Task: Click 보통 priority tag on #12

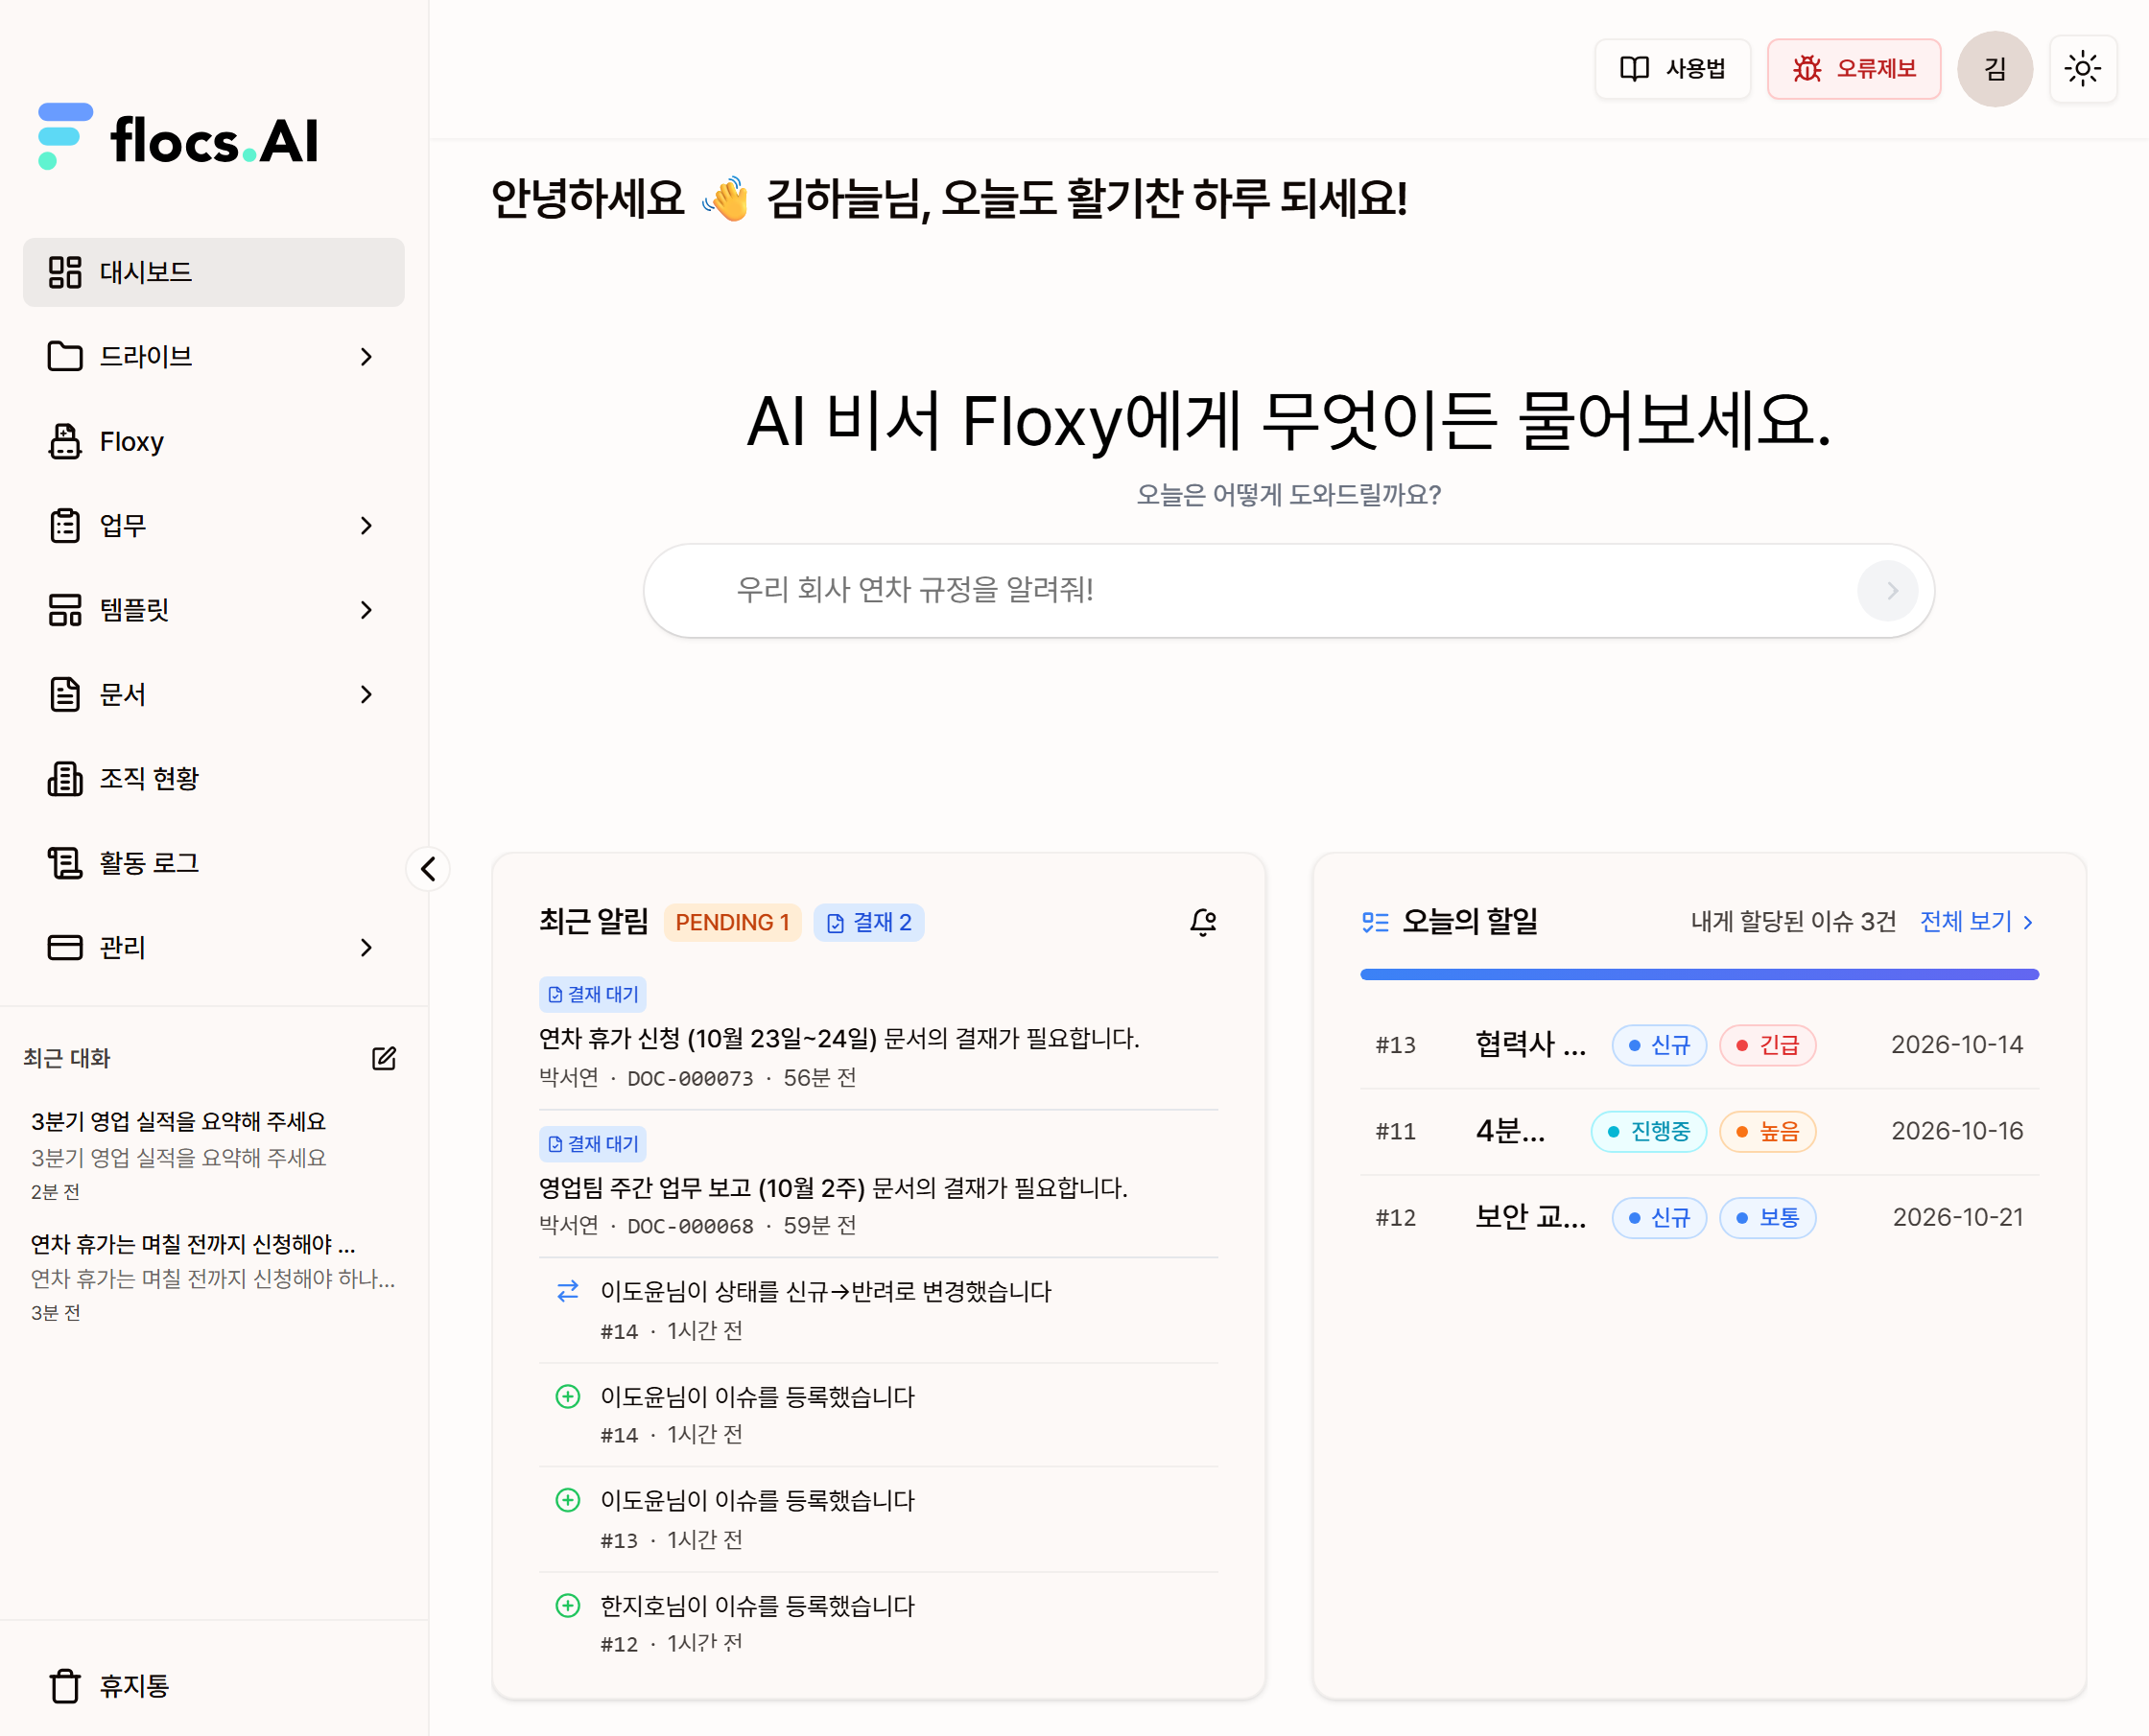Action: 1767,1217
